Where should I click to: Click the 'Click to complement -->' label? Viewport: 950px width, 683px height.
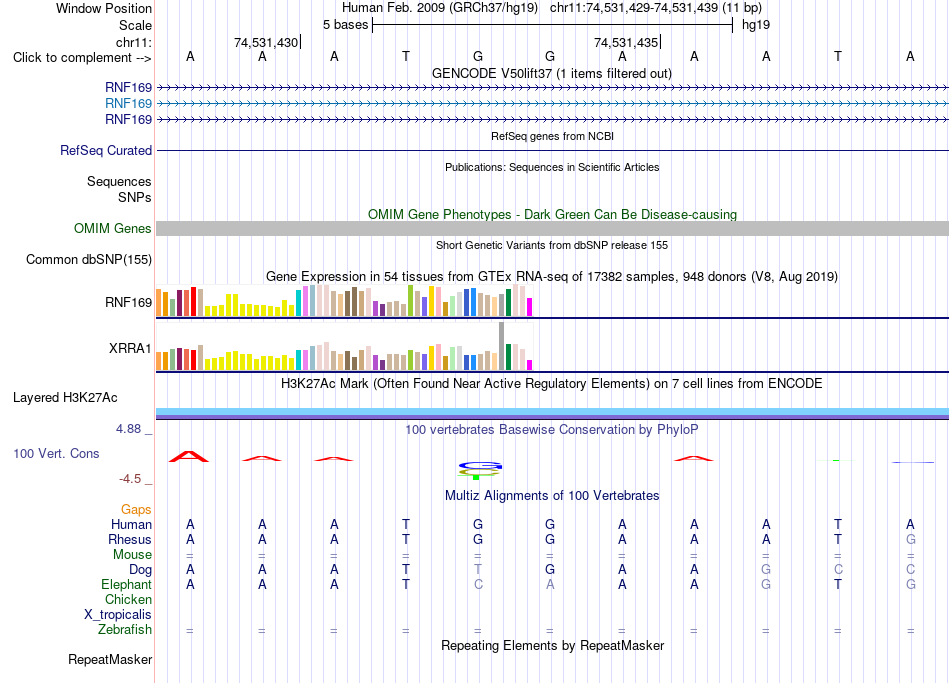point(82,58)
